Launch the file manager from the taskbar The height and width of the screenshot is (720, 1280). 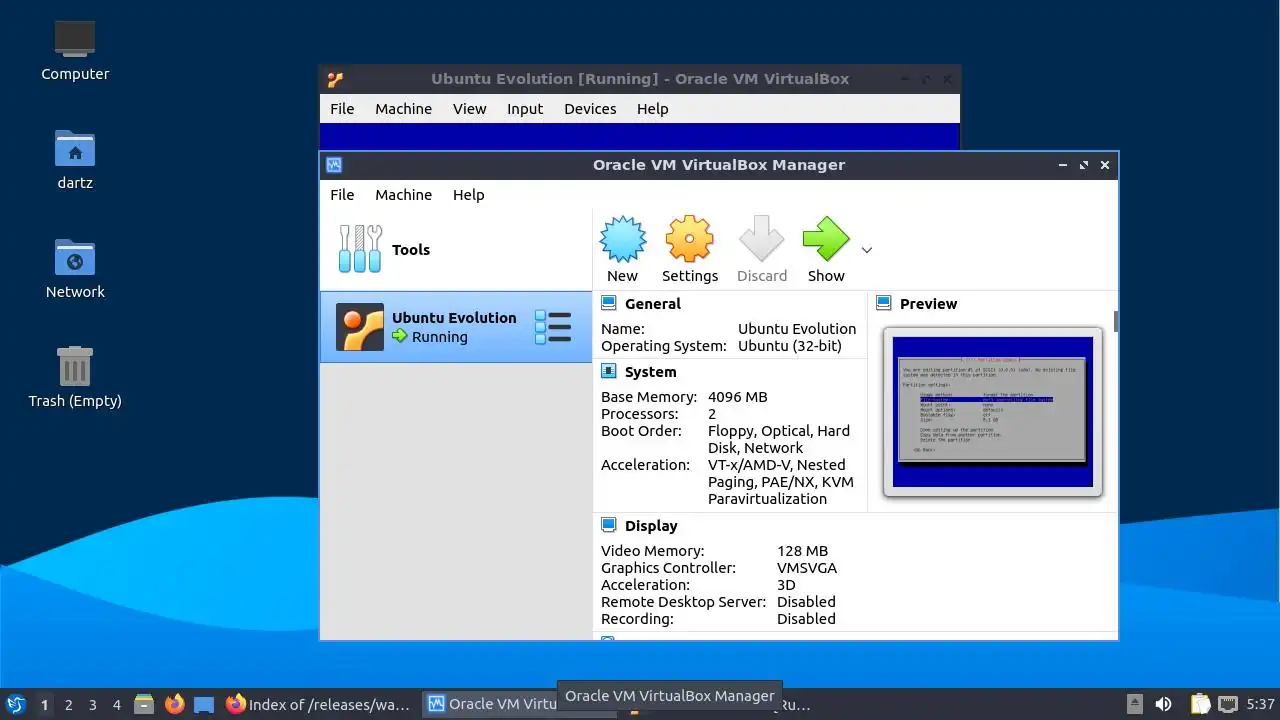tap(144, 704)
